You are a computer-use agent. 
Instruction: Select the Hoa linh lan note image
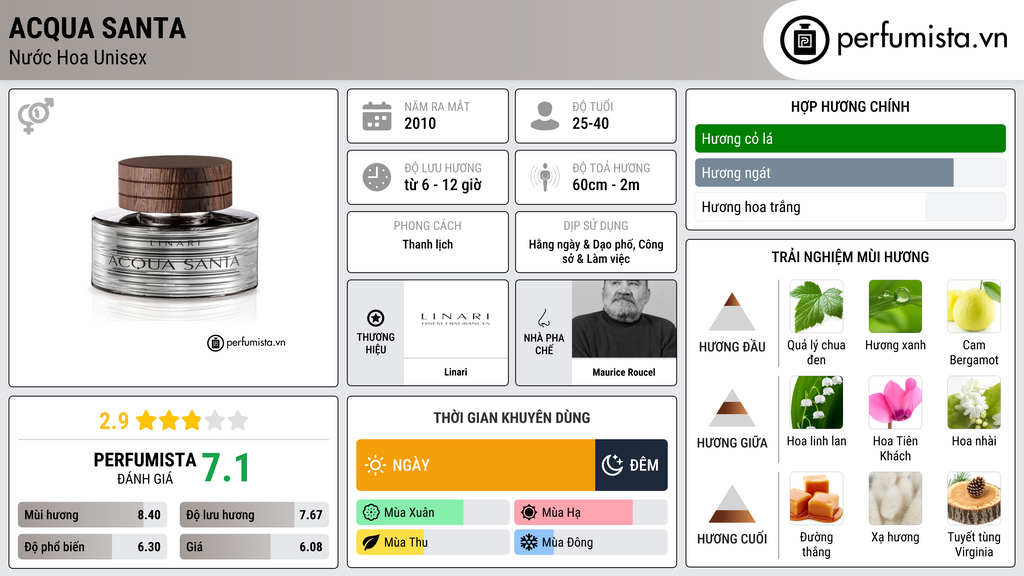tap(816, 402)
